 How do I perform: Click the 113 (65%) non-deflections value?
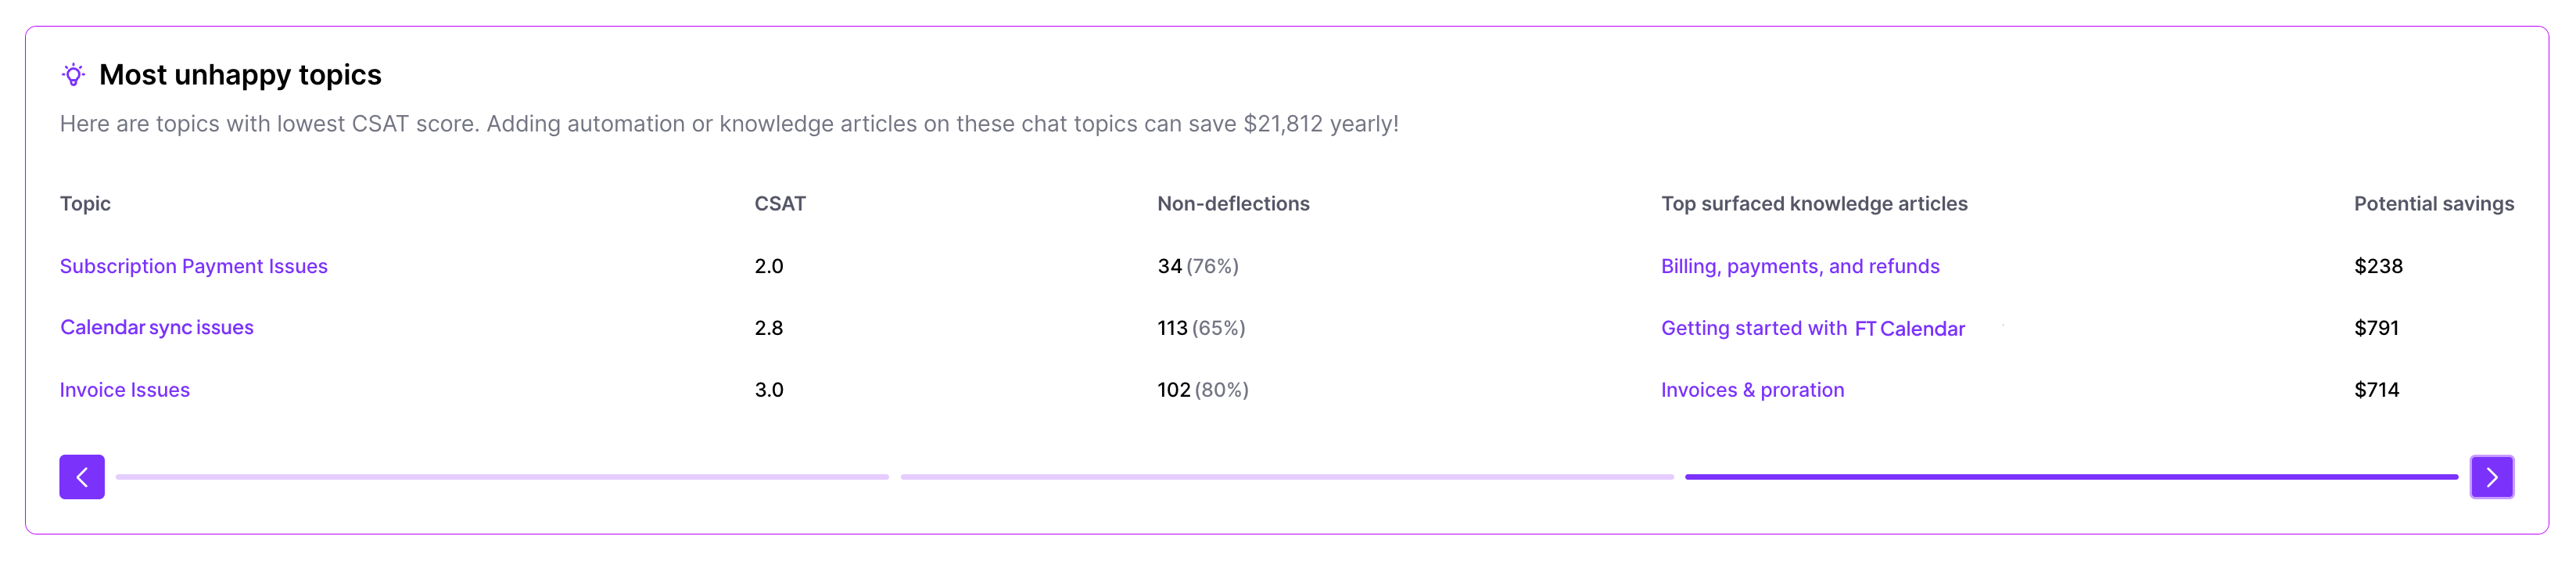pyautogui.click(x=1201, y=328)
